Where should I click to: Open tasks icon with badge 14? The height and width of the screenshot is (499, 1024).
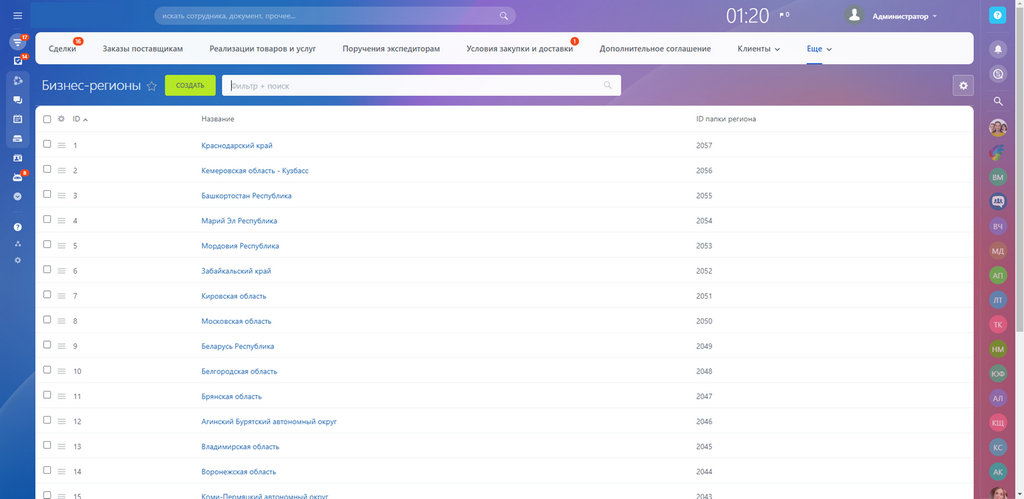coord(18,61)
